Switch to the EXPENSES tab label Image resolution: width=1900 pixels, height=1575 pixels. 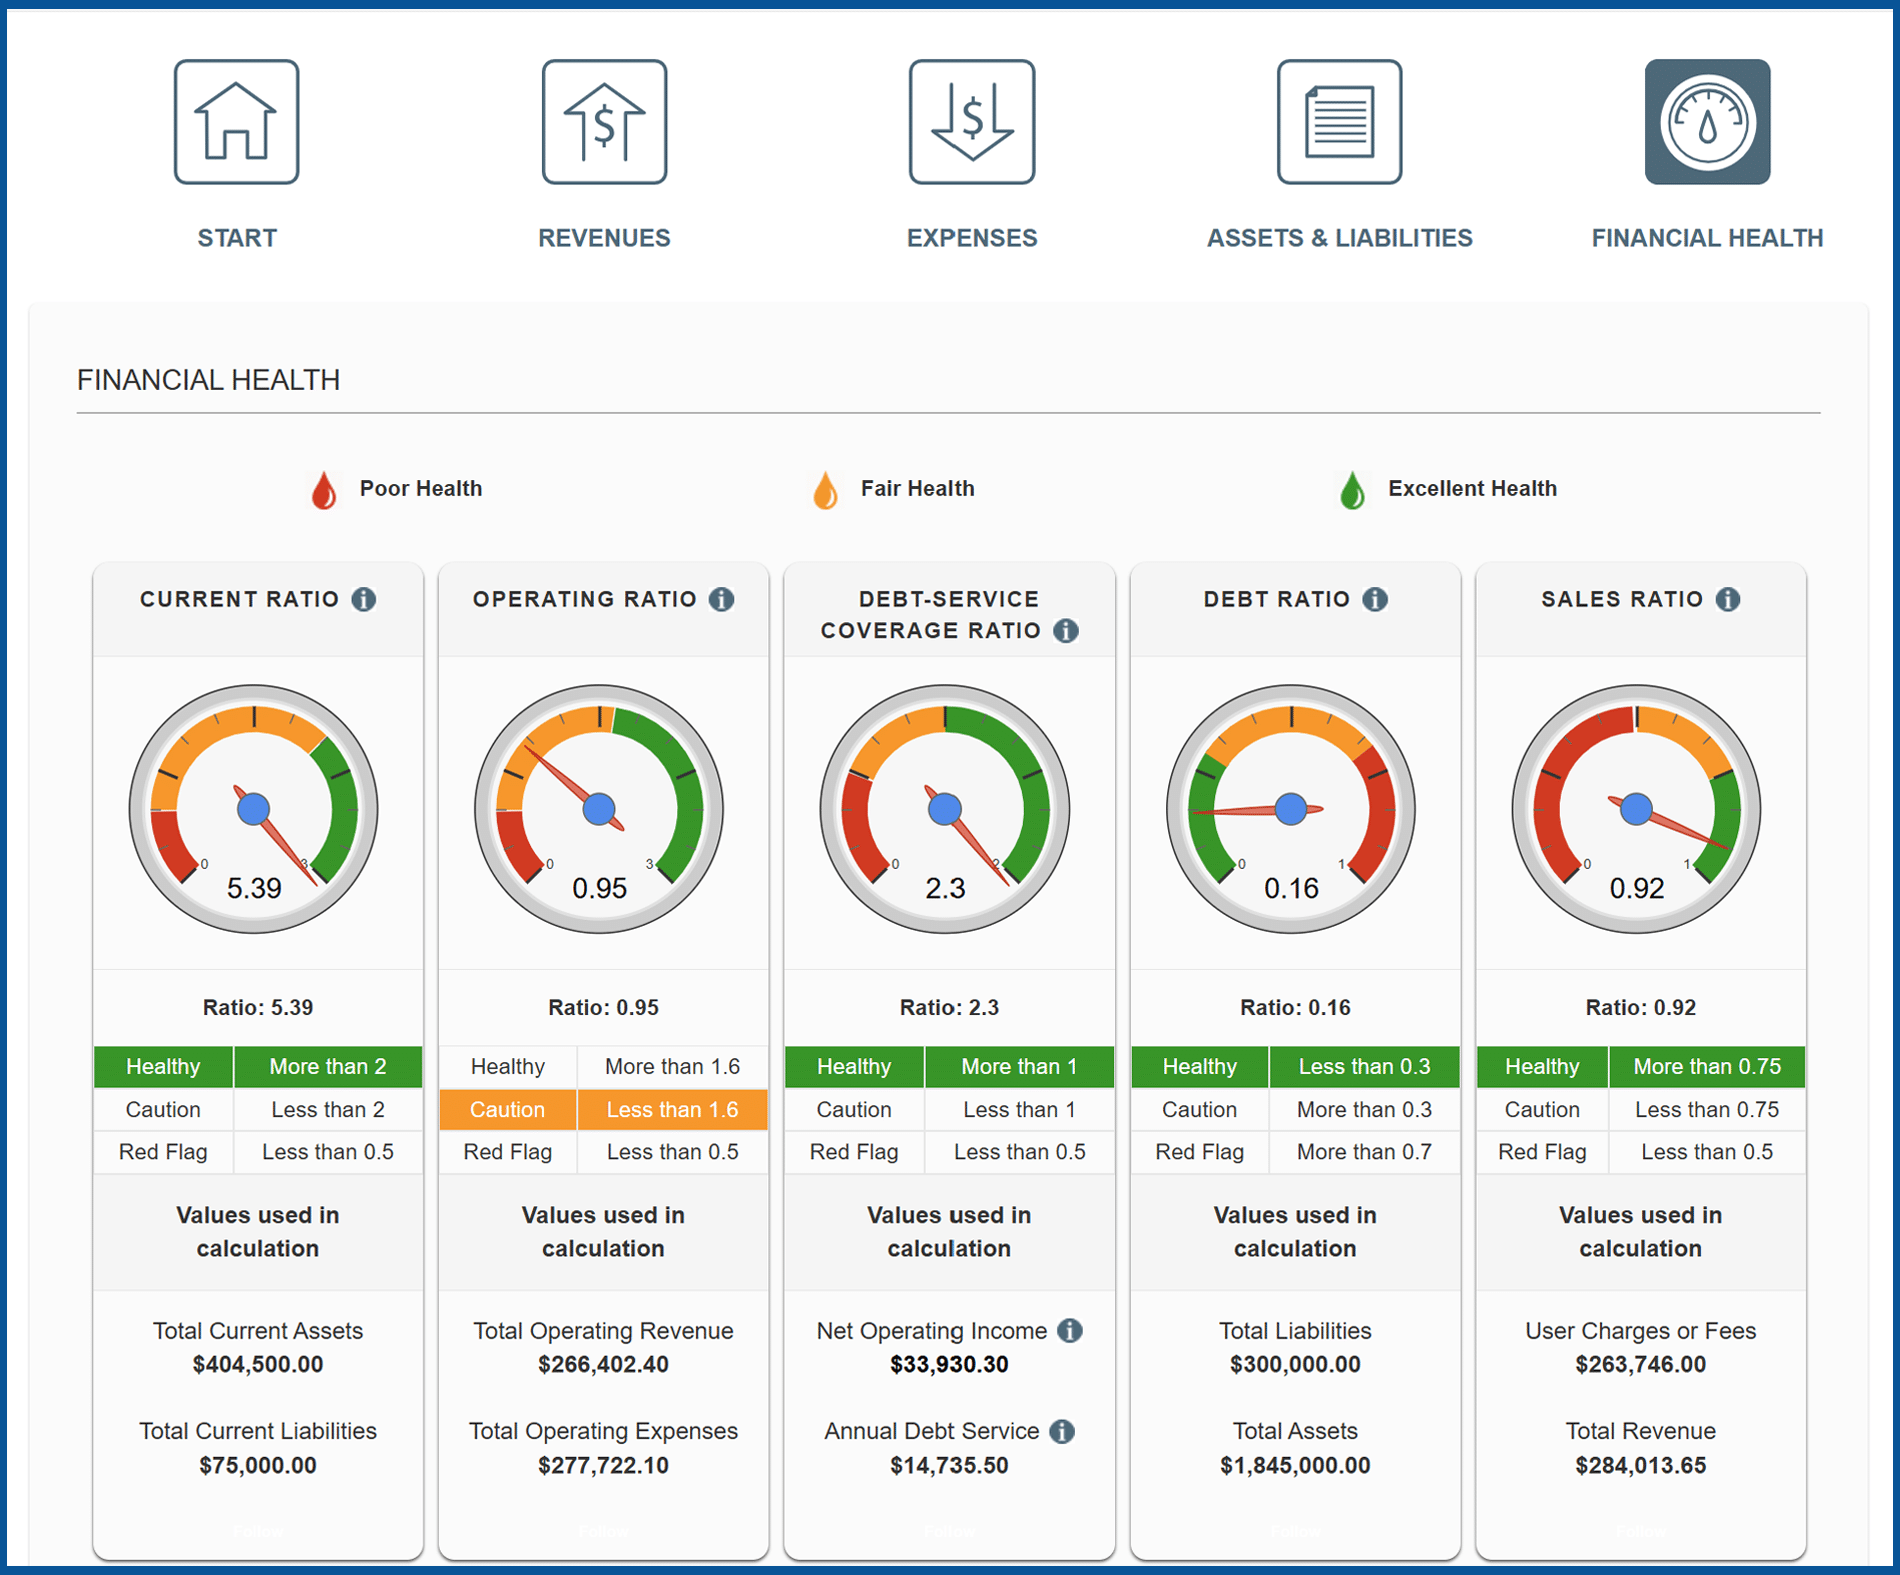pyautogui.click(x=971, y=238)
